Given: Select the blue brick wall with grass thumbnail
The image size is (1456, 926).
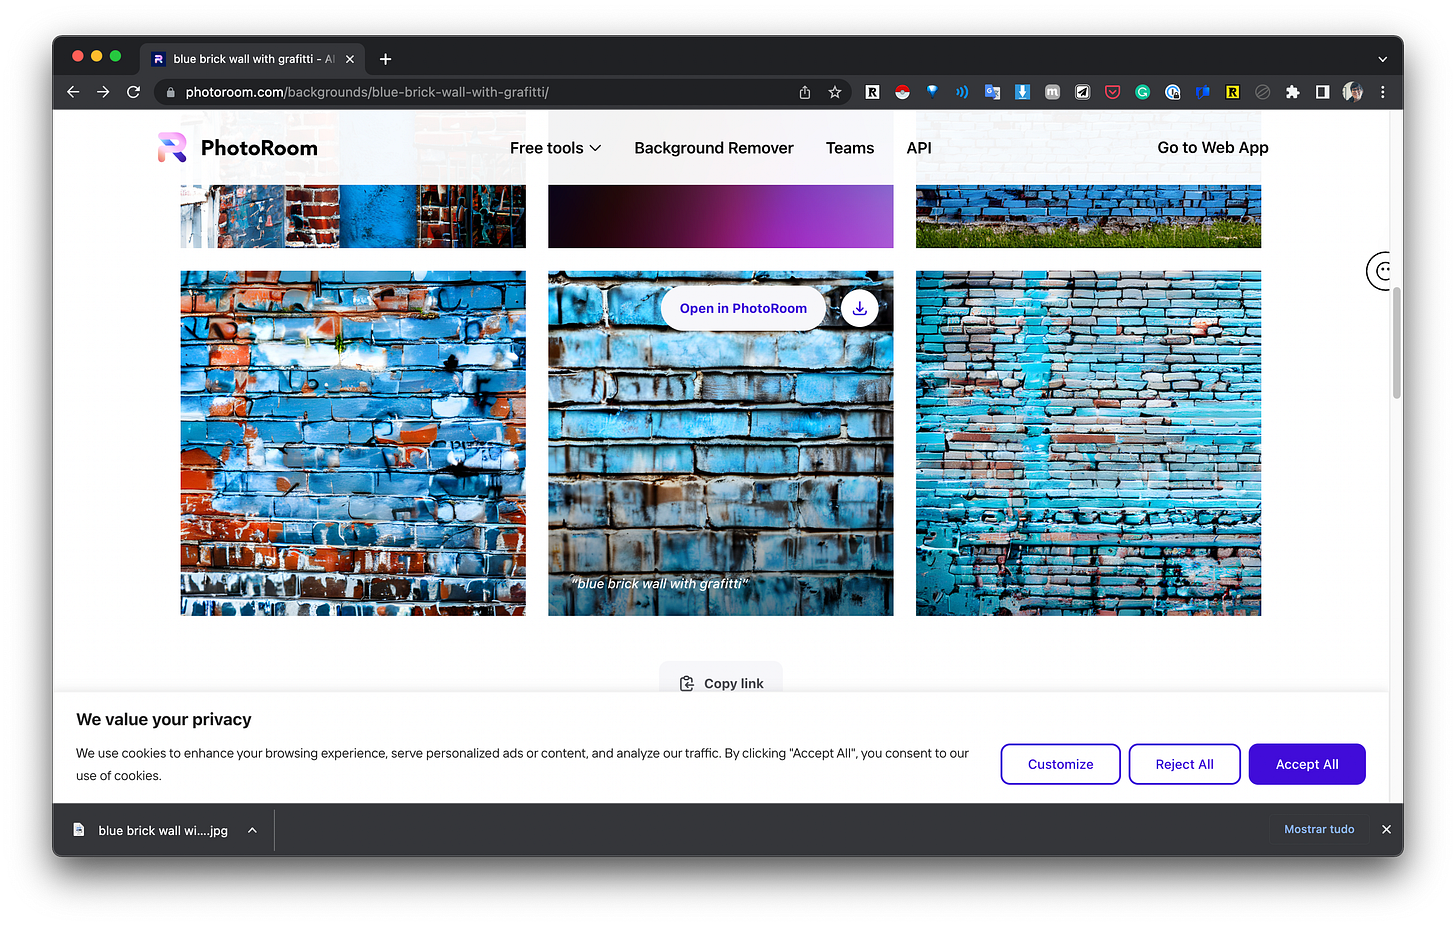Looking at the screenshot, I should [x=1088, y=216].
